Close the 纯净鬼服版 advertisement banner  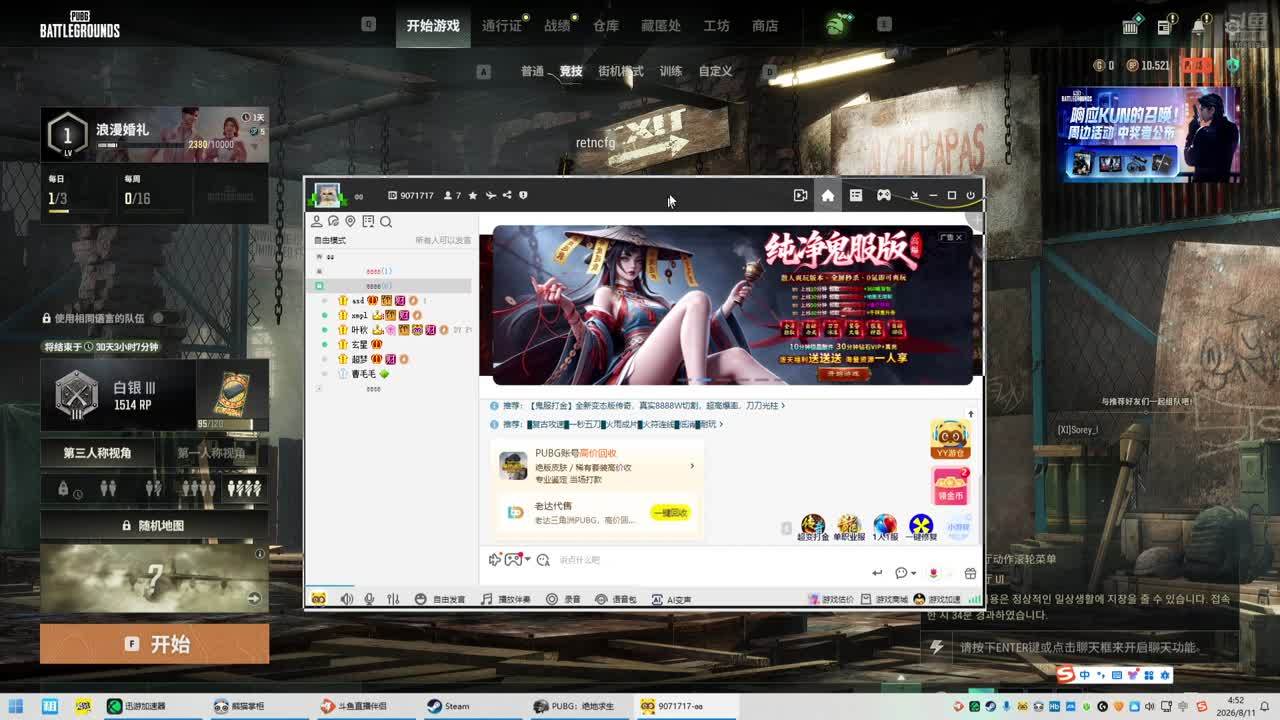pos(959,237)
